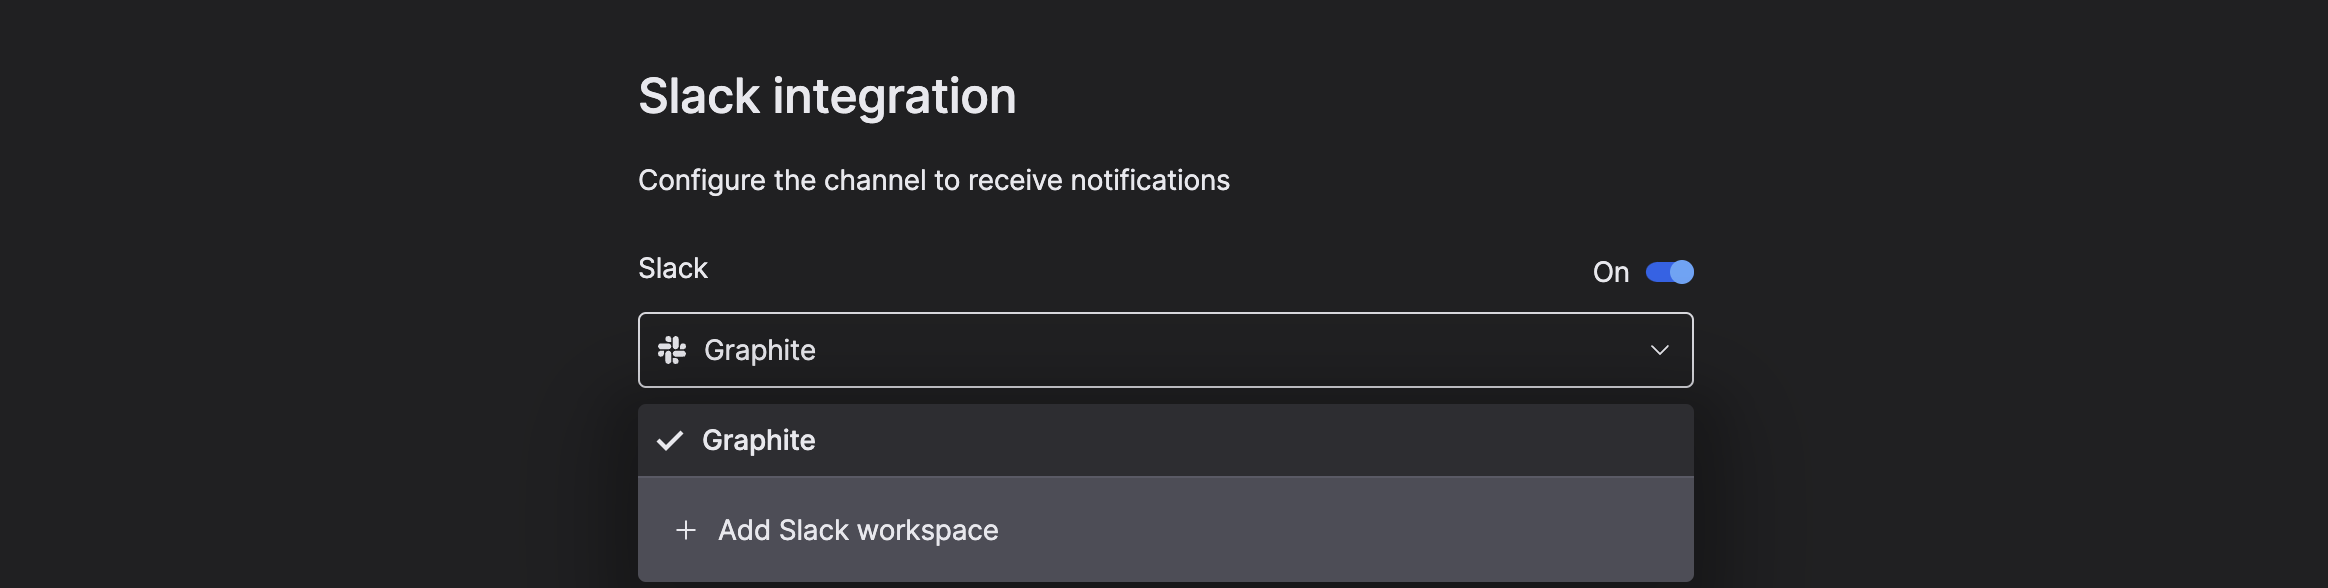Click the chevron arrow of workspace dropdown
Screen dimensions: 2328x588
point(1659,350)
